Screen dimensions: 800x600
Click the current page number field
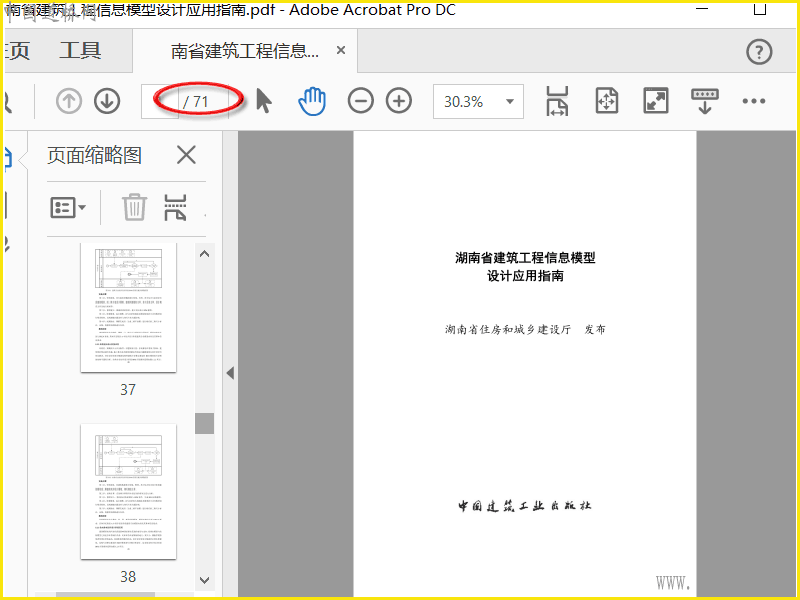point(160,102)
